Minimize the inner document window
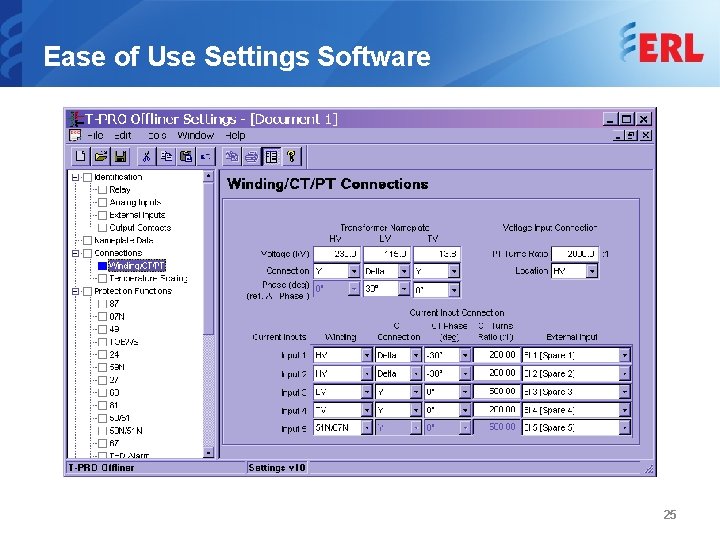 click(x=619, y=135)
